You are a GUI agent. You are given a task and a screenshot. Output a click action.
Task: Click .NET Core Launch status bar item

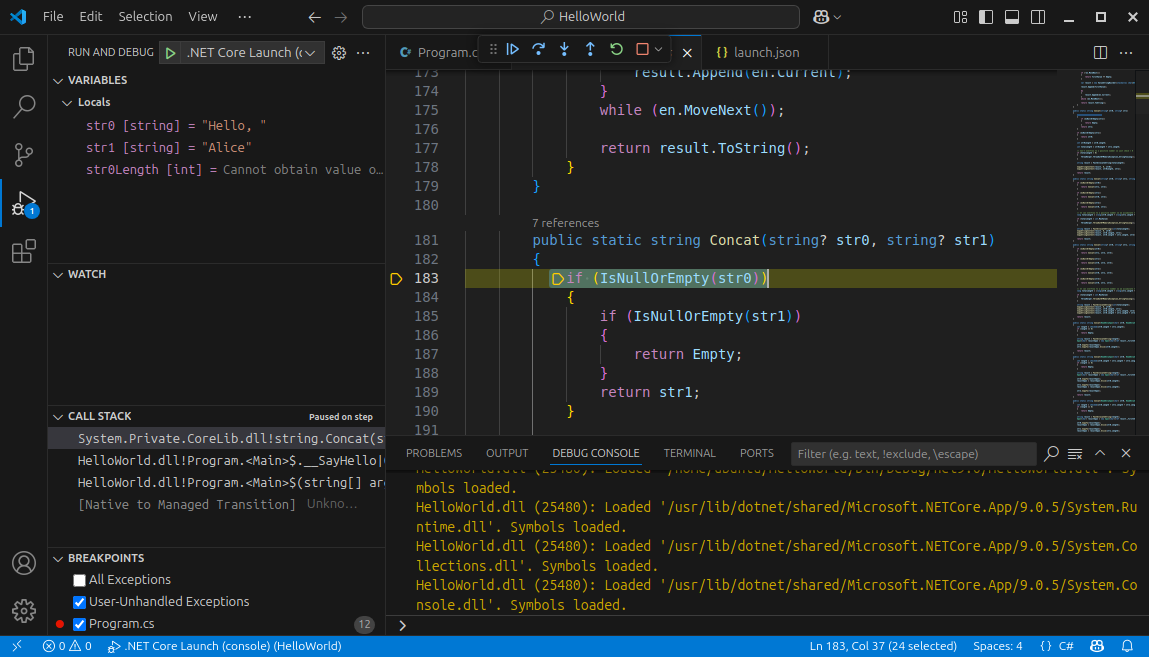click(x=224, y=646)
